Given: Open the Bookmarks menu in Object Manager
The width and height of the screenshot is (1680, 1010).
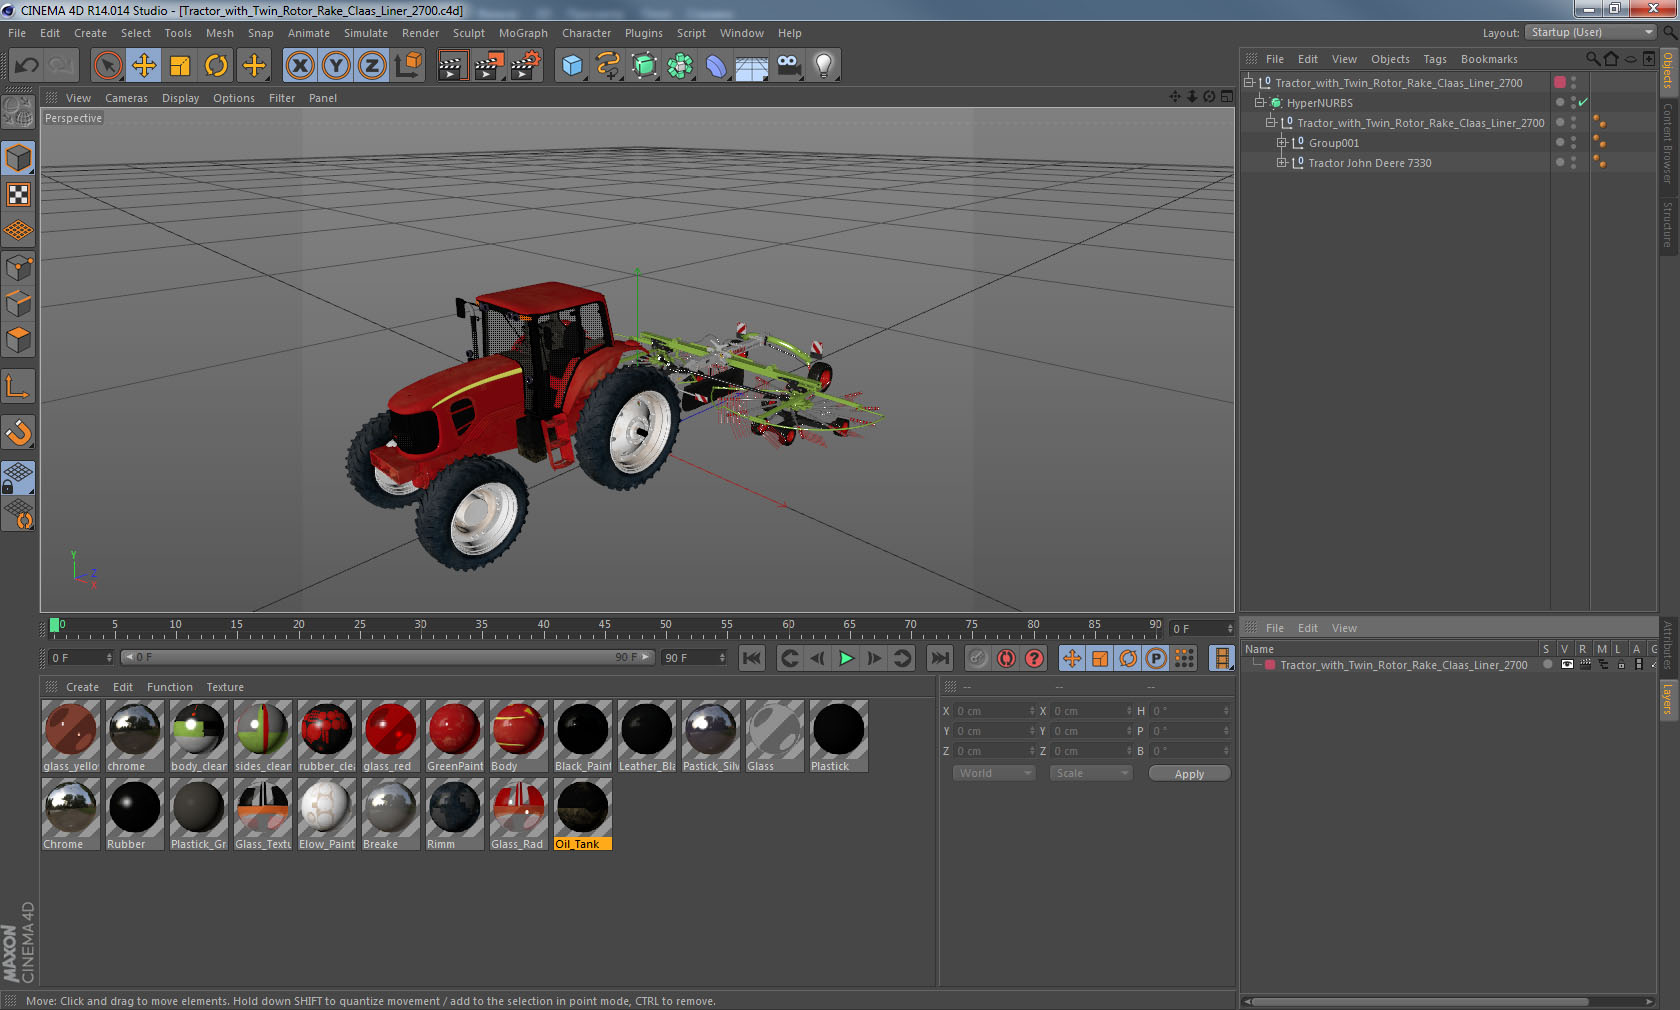Looking at the screenshot, I should pyautogui.click(x=1489, y=59).
